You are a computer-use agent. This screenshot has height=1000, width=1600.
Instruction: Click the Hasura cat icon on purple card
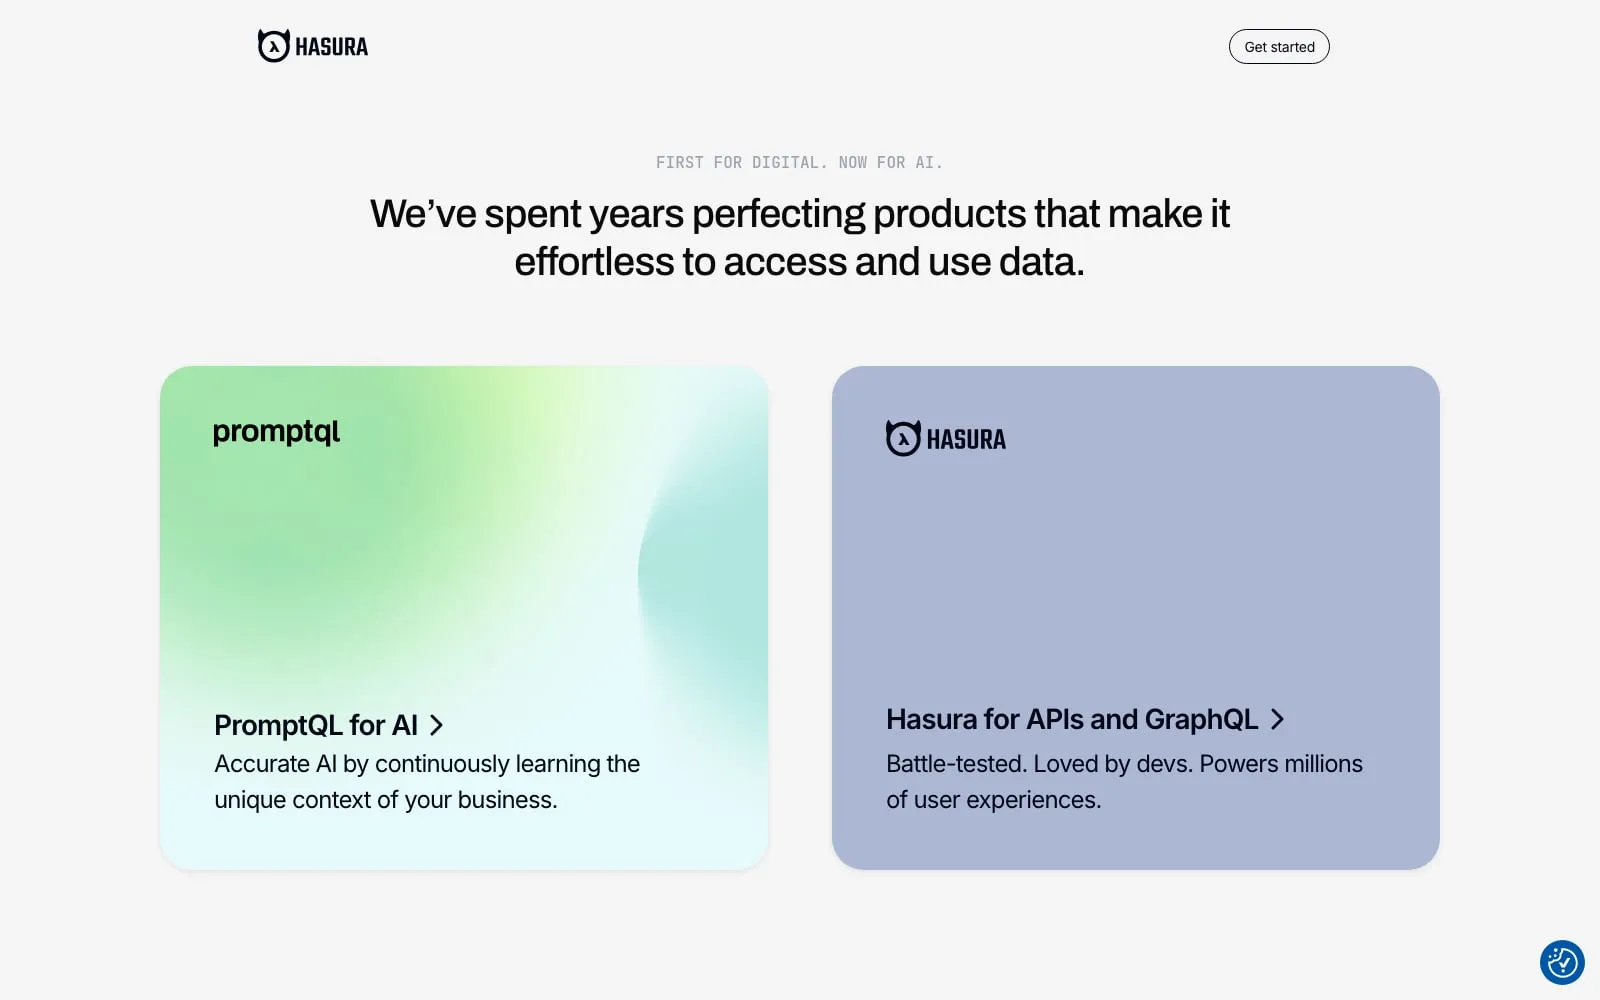[903, 438]
